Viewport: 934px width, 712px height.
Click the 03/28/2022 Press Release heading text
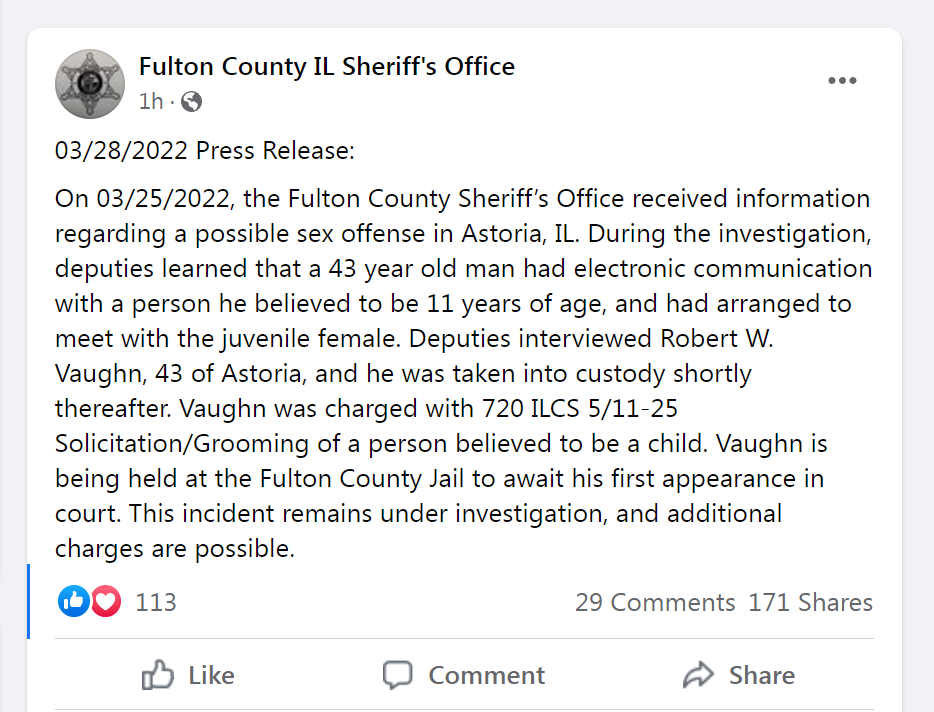[x=204, y=150]
